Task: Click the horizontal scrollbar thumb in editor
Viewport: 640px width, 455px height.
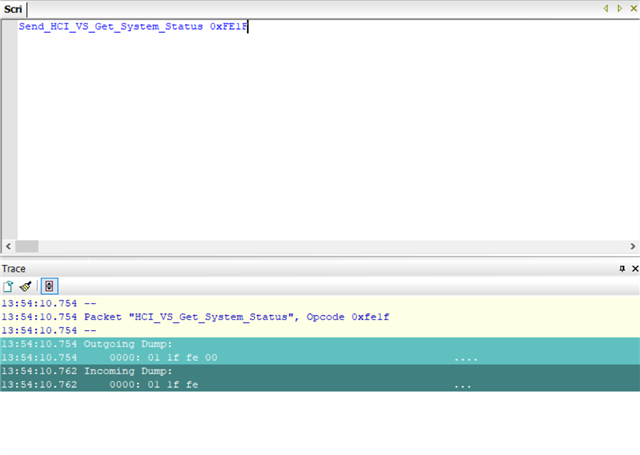Action: [27, 246]
